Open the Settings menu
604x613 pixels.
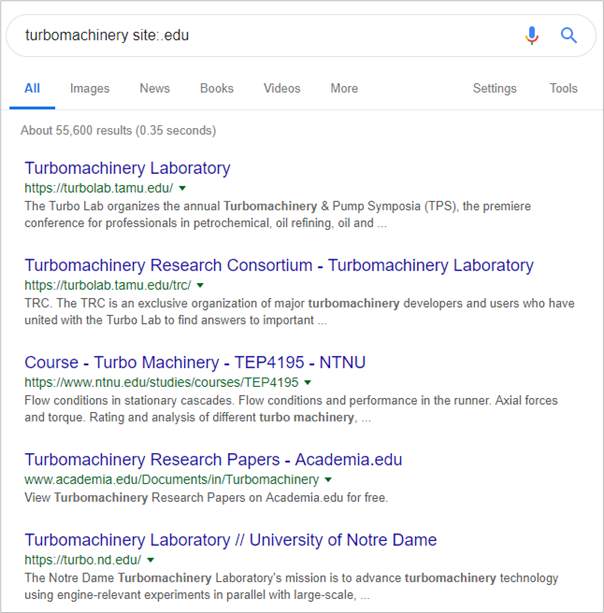[495, 88]
